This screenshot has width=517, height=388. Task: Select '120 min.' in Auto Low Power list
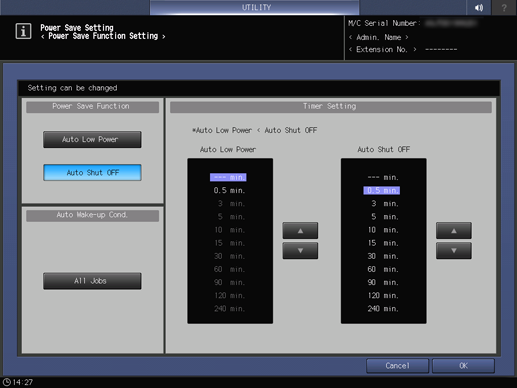coord(229,295)
